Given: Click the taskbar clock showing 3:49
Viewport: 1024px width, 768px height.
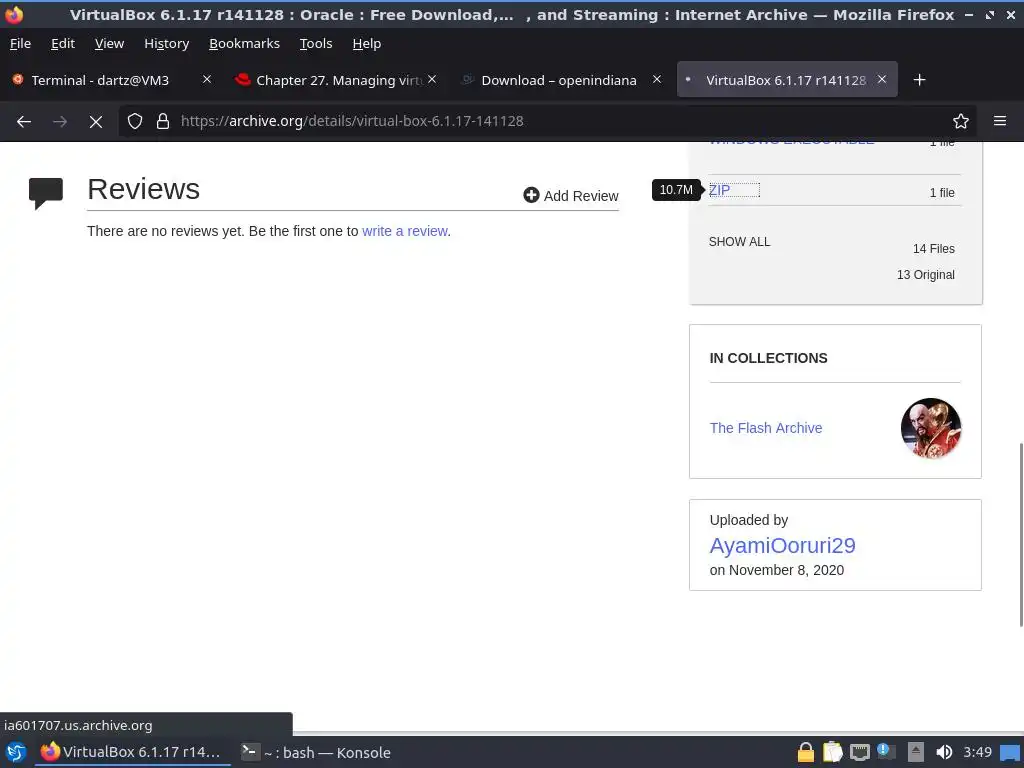Looking at the screenshot, I should pos(977,752).
